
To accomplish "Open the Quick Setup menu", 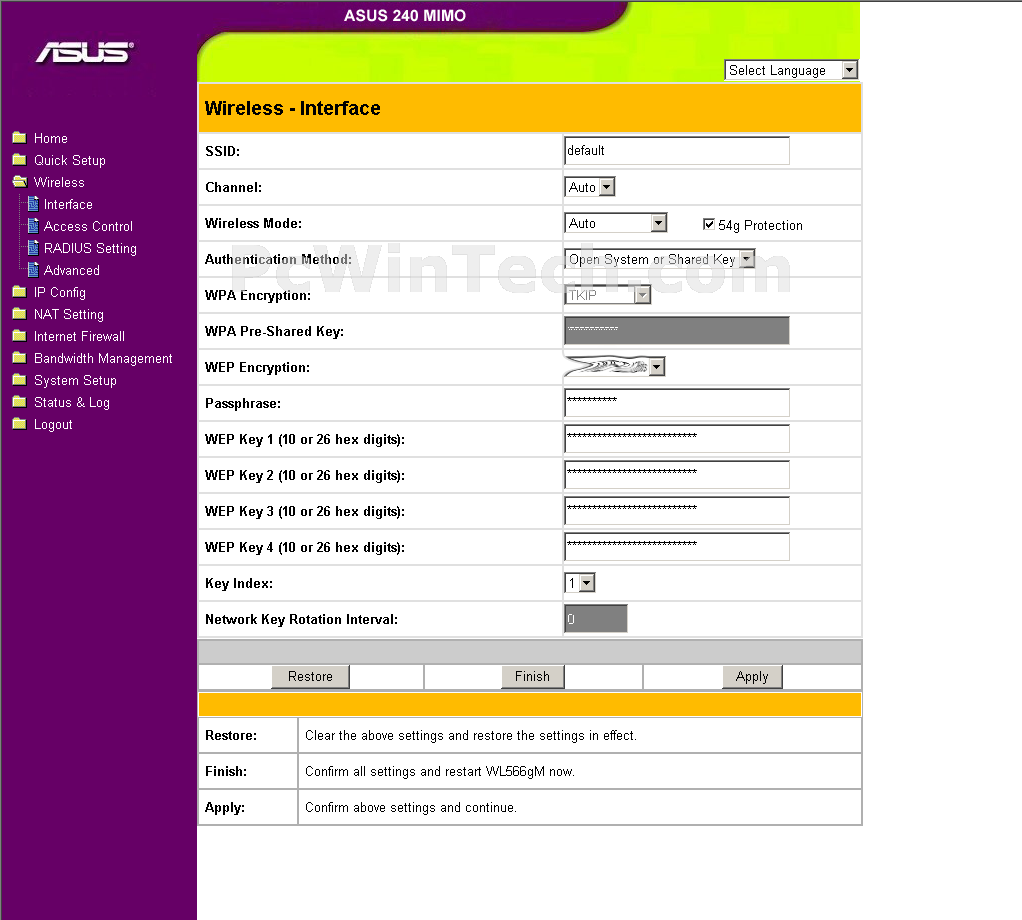I will pyautogui.click(x=70, y=160).
